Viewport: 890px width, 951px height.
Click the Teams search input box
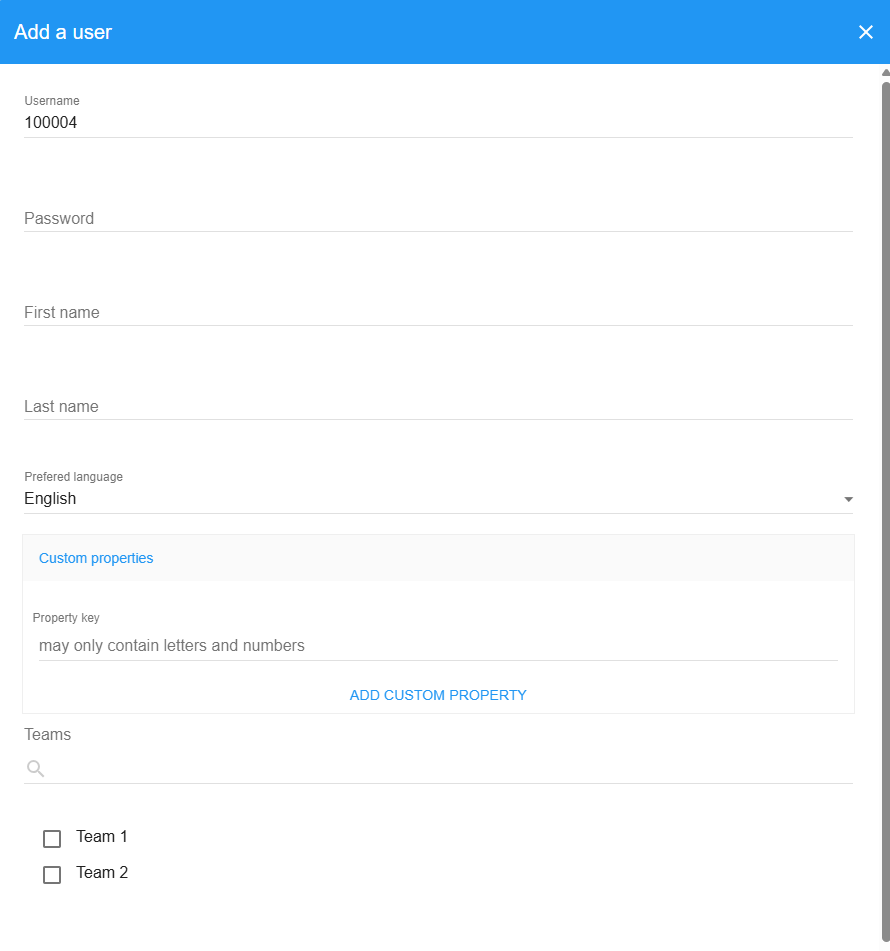(x=450, y=768)
